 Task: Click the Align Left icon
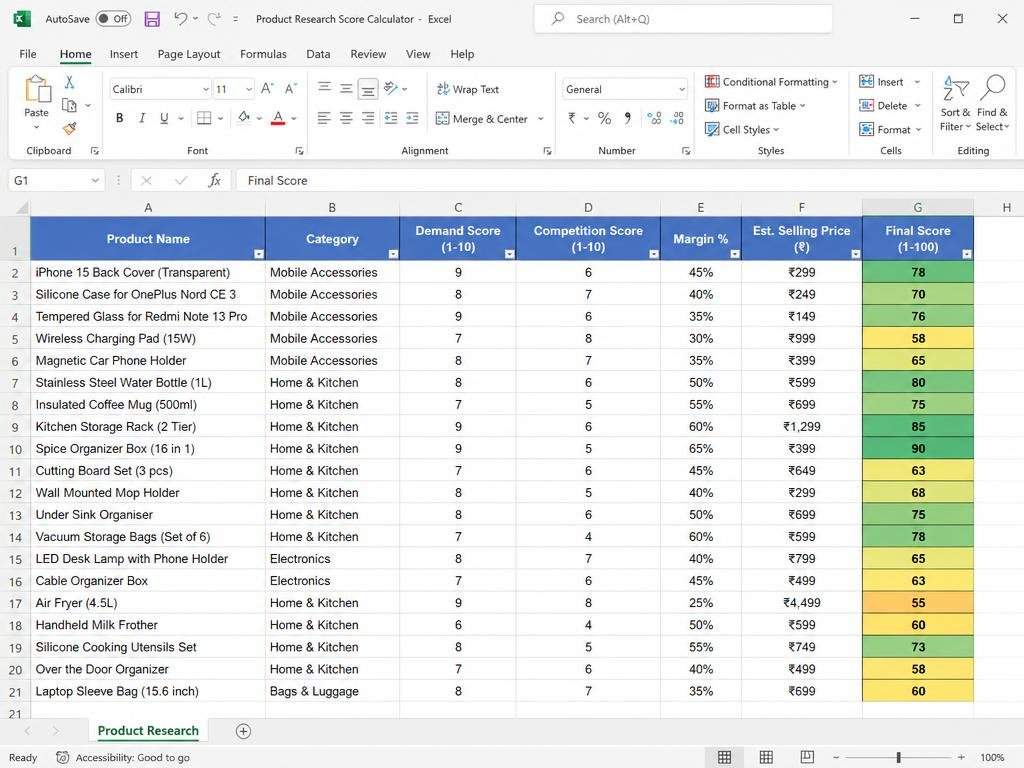[325, 118]
